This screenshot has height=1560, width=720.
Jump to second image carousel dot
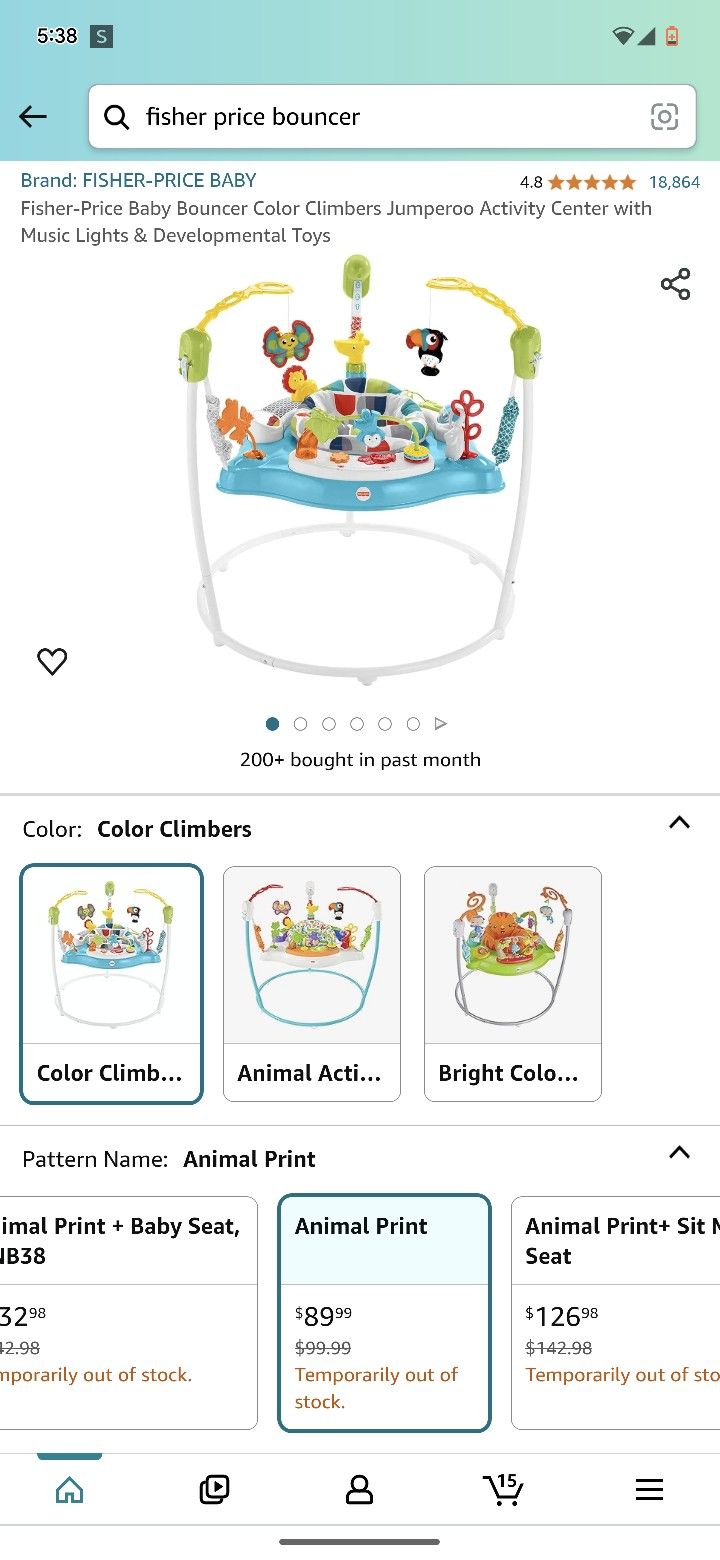click(x=301, y=724)
